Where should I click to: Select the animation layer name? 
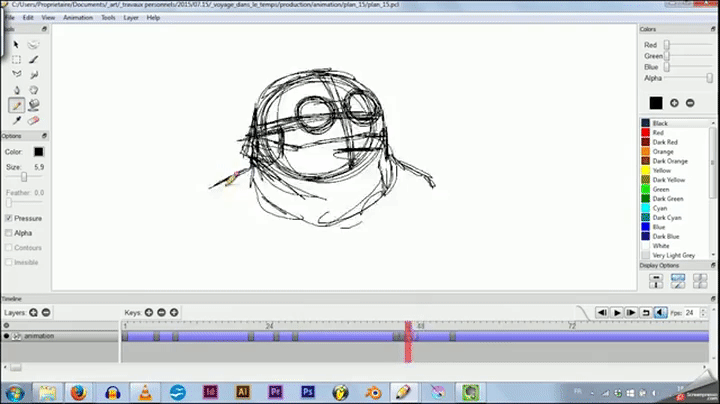click(39, 336)
